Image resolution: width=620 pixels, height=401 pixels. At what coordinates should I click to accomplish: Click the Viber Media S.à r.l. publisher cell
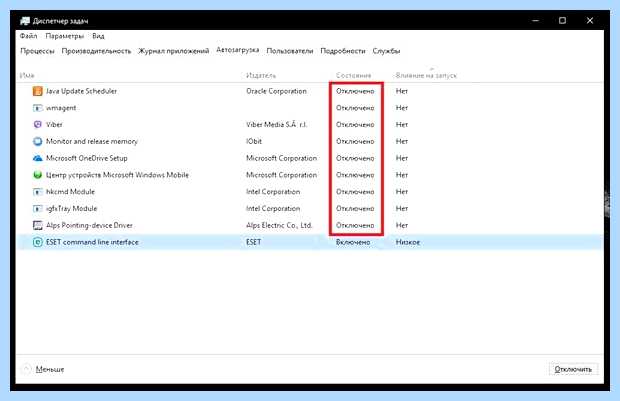276,125
